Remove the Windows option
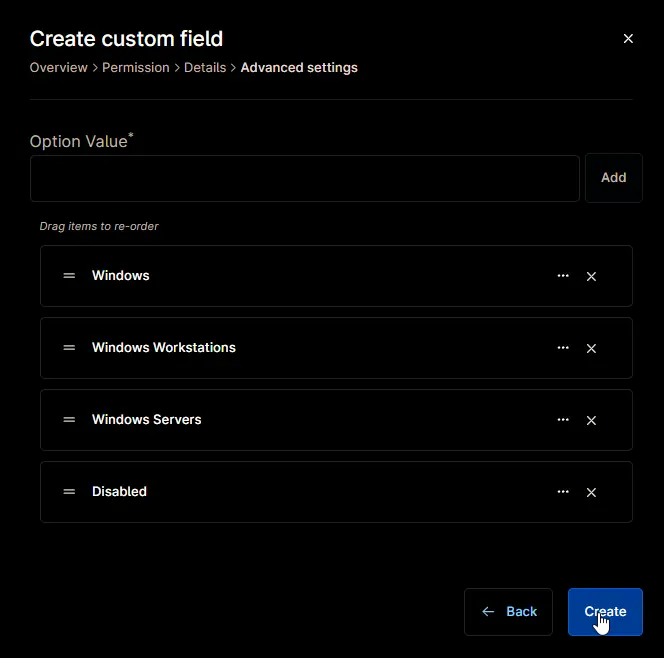The width and height of the screenshot is (664, 658). 591,276
